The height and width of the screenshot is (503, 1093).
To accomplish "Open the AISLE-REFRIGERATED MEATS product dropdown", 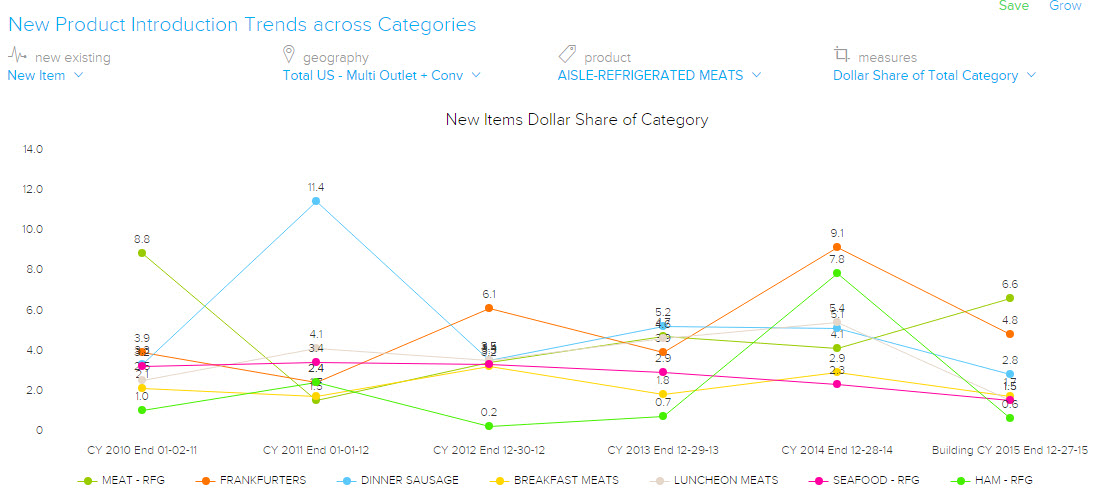I will tap(659, 75).
